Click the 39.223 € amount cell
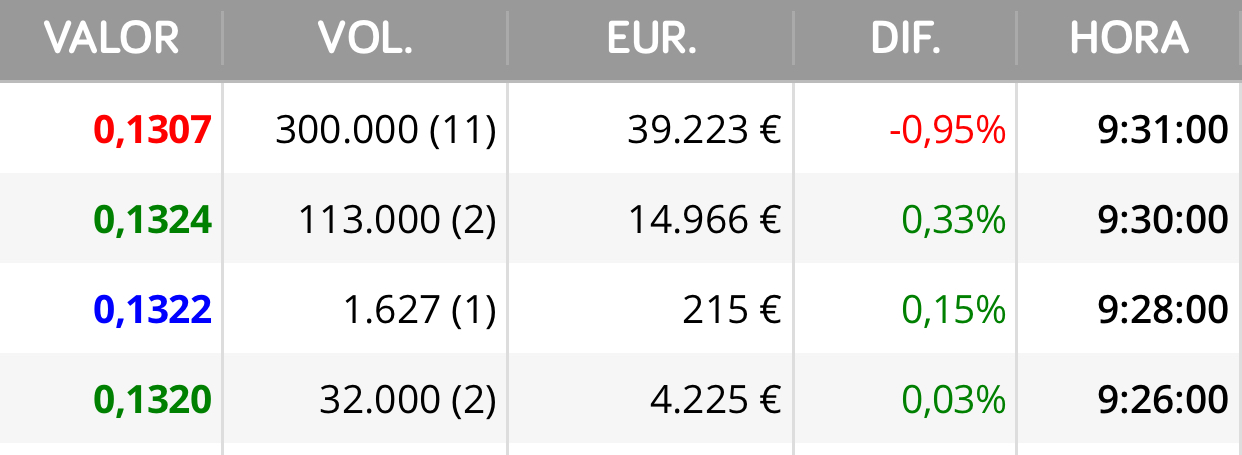This screenshot has height=455, width=1242. tap(704, 130)
